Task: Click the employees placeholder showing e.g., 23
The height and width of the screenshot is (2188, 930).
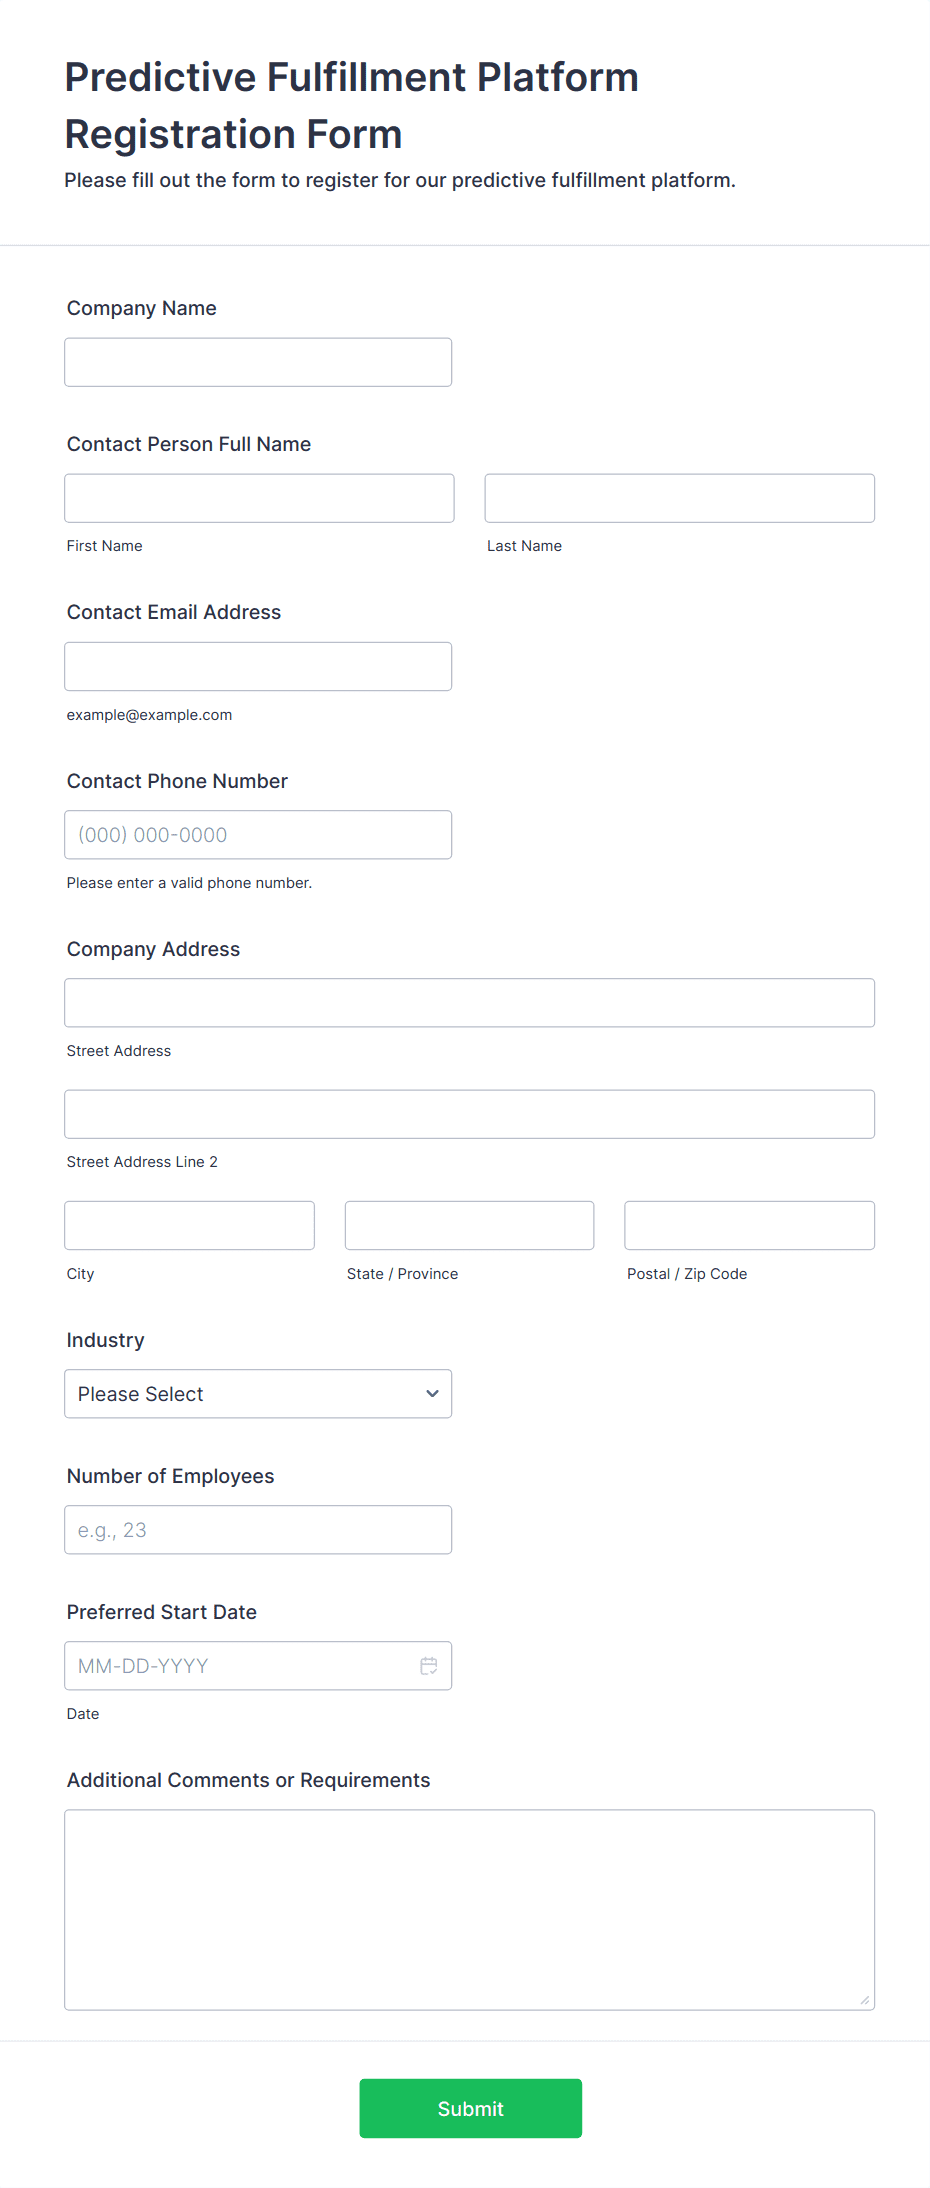Action: 258,1529
